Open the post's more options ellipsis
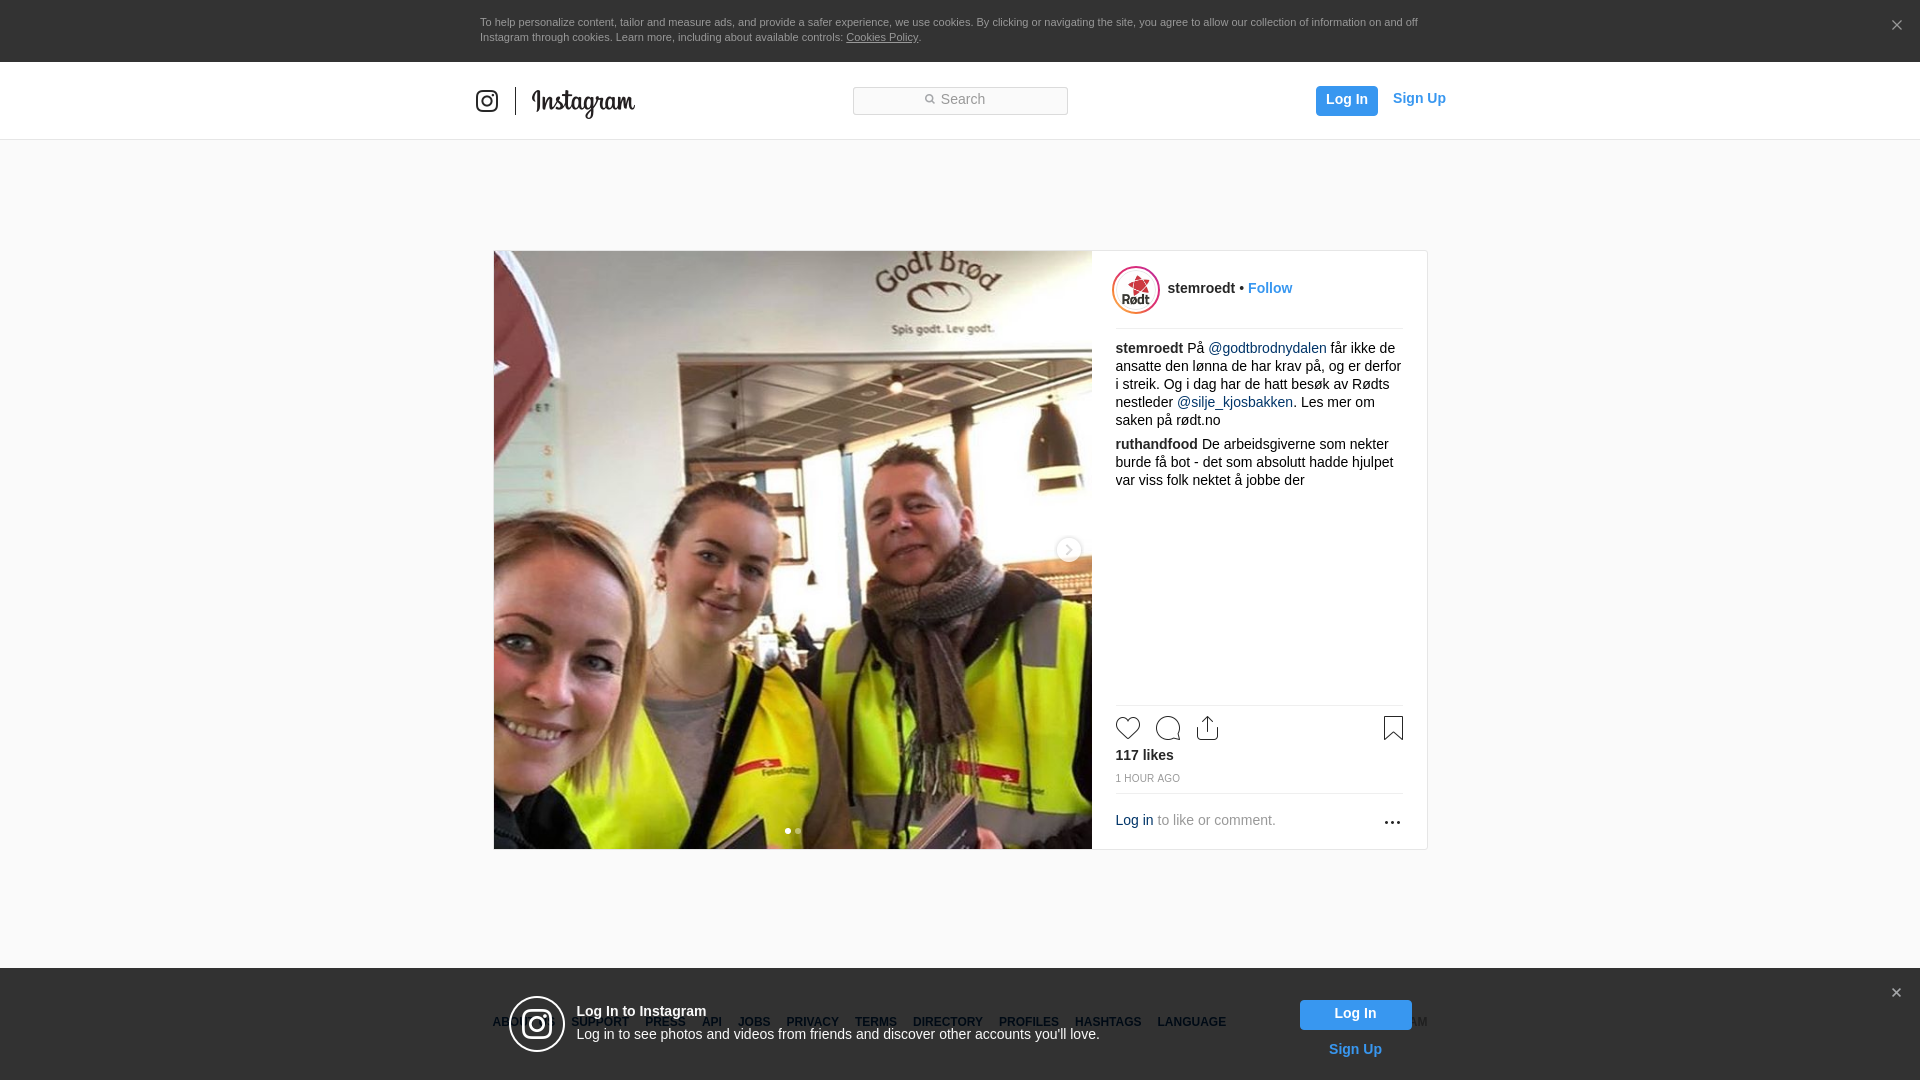Image resolution: width=1920 pixels, height=1080 pixels. [1392, 822]
